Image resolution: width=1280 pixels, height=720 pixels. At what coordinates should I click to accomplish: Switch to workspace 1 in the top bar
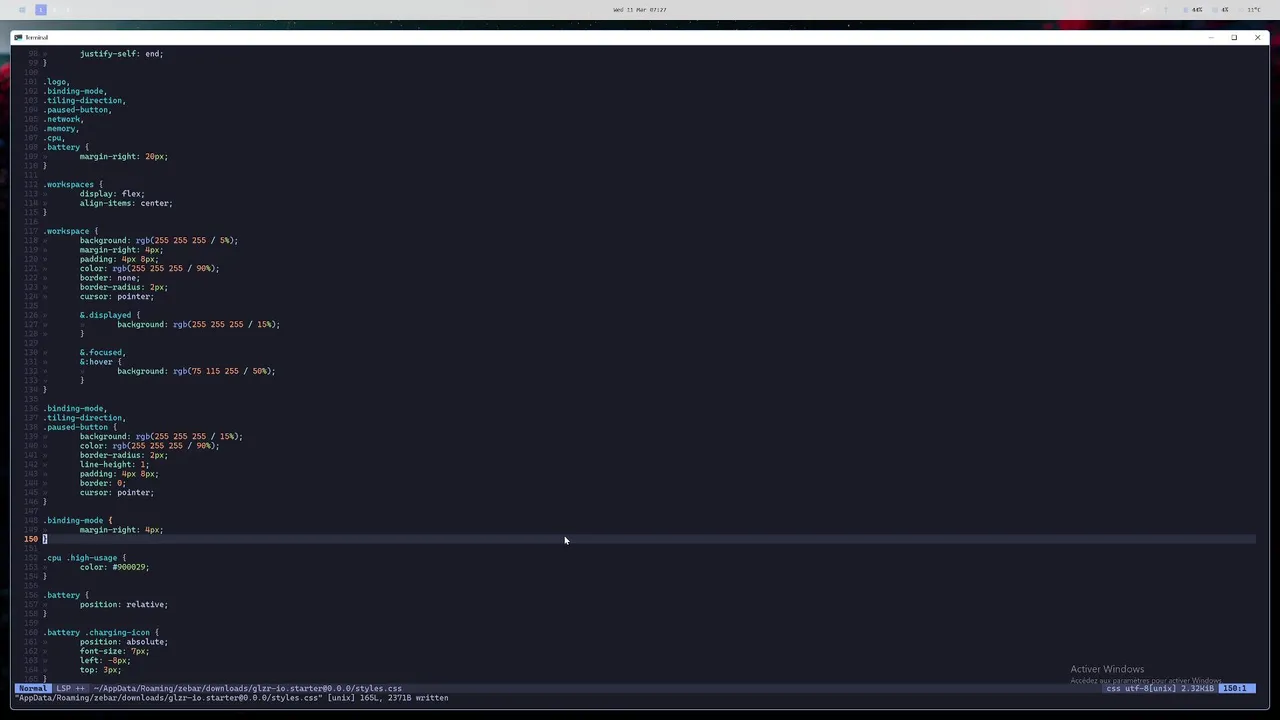[41, 10]
